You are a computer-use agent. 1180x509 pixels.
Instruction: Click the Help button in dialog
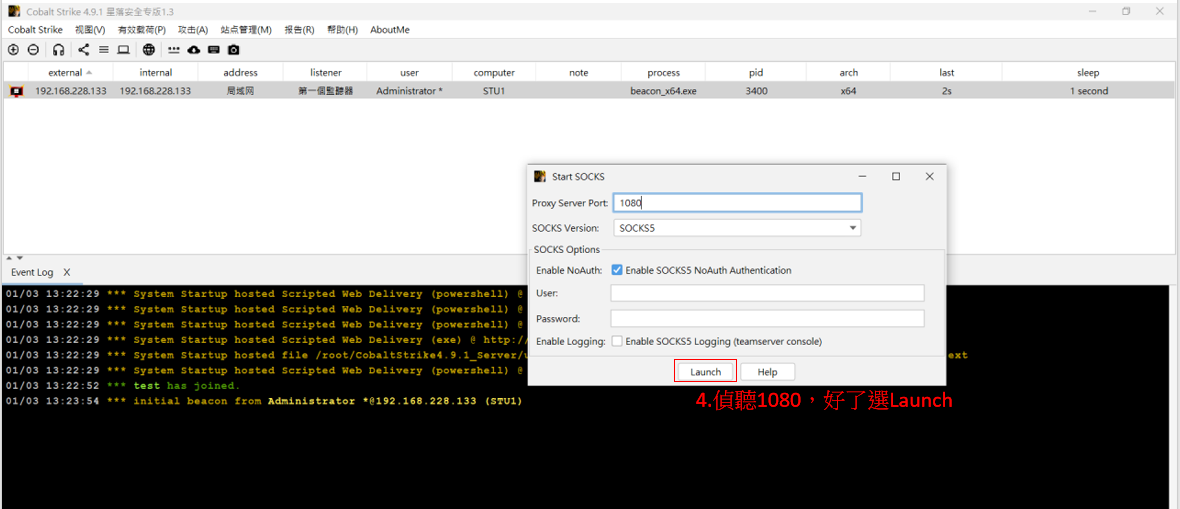768,372
